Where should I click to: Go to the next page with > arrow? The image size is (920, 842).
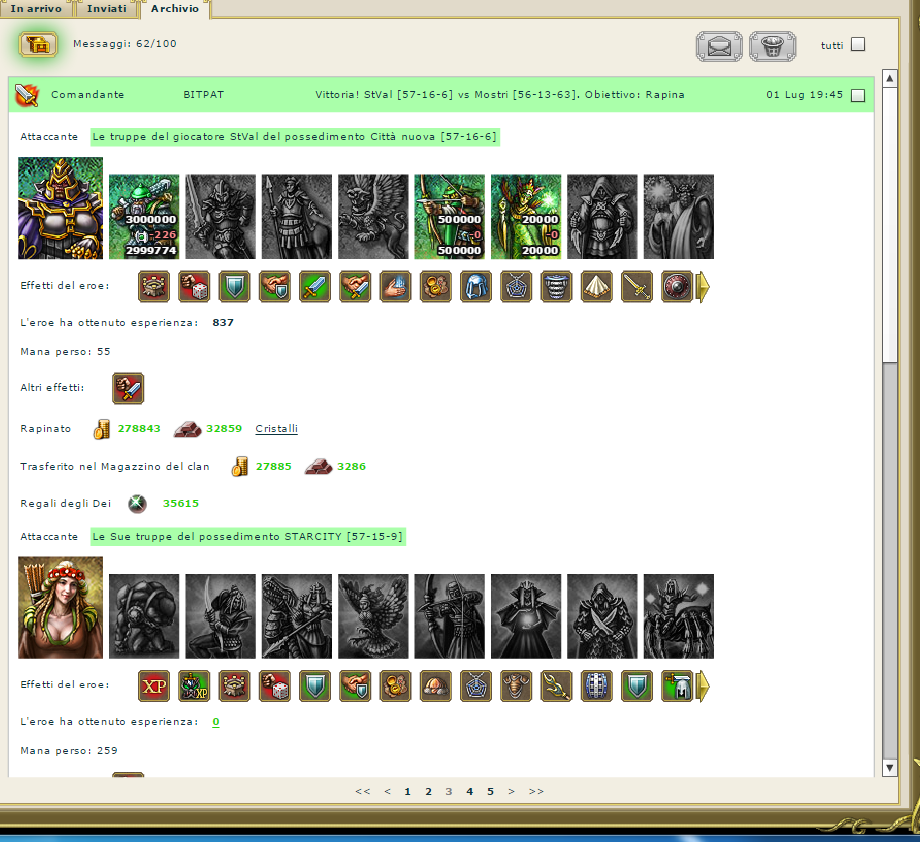512,791
